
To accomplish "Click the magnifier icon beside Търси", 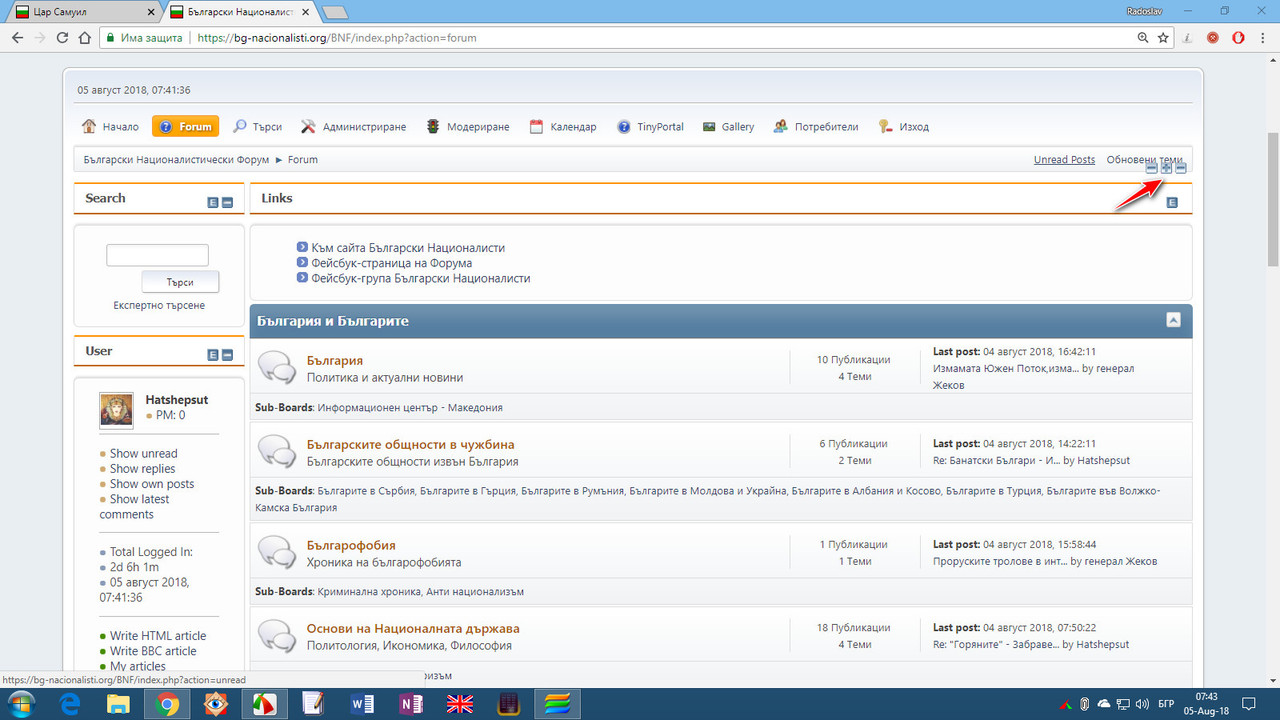I will [x=240, y=127].
